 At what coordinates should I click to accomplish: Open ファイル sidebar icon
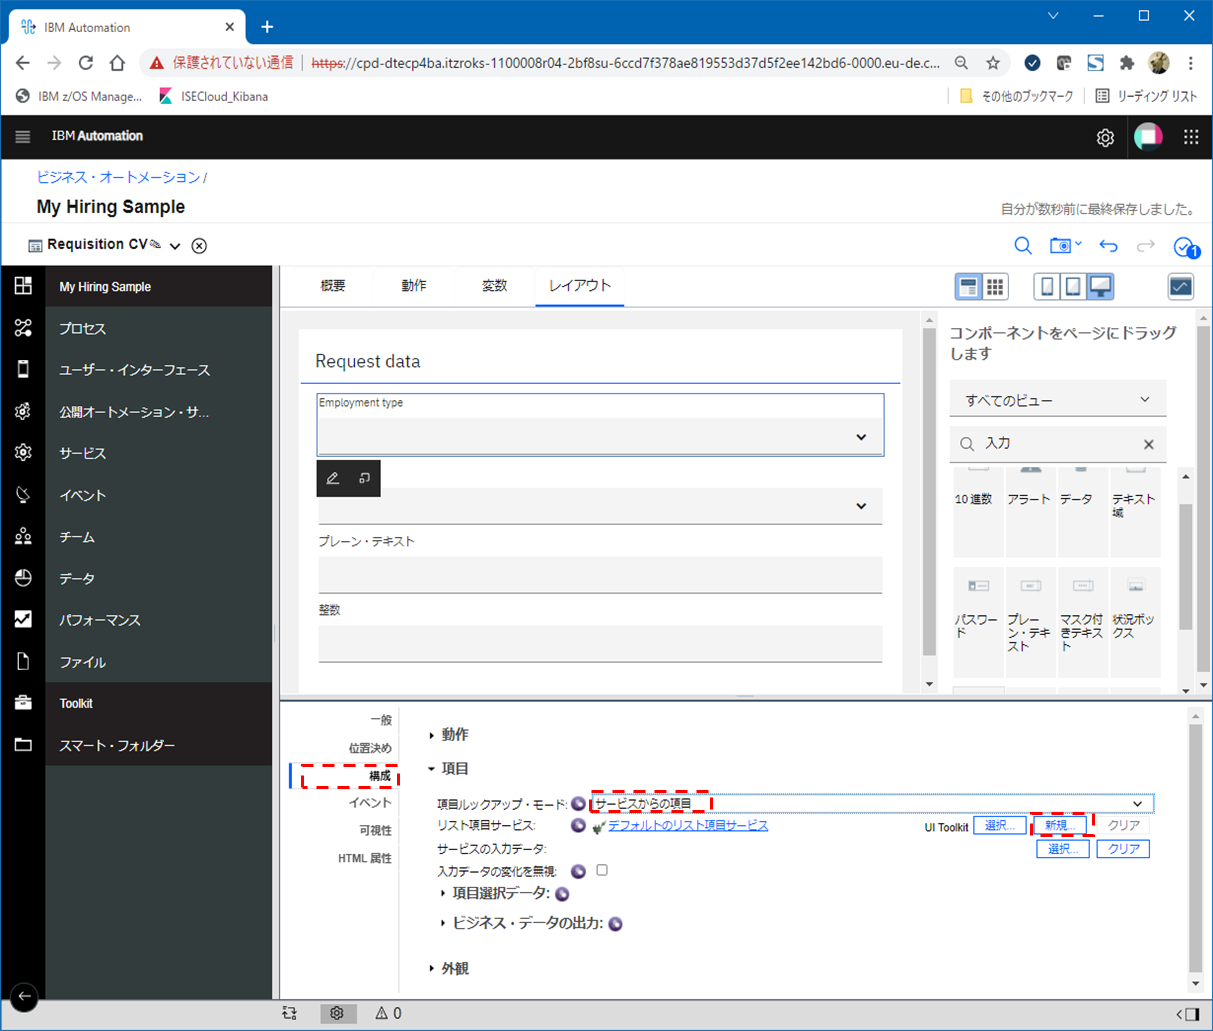[x=23, y=661]
